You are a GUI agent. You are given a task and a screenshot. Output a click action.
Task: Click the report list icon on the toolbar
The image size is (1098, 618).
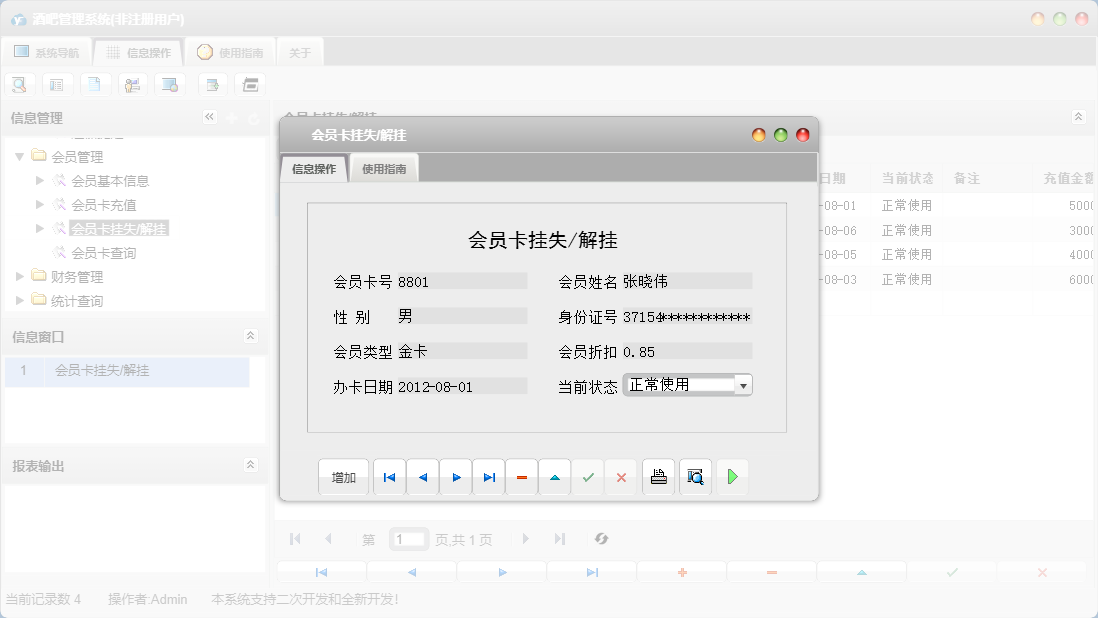coord(57,84)
